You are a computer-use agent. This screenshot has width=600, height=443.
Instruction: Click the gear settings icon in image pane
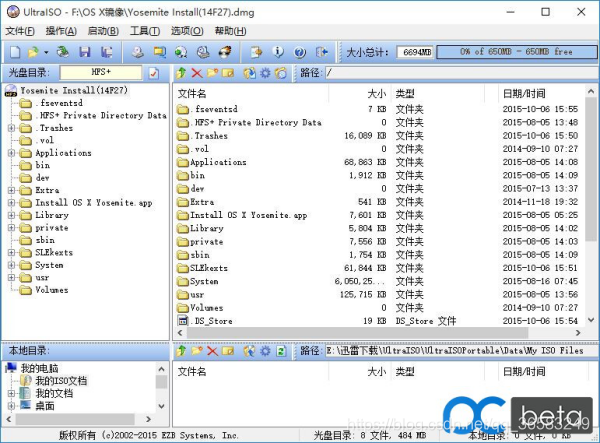(x=265, y=73)
